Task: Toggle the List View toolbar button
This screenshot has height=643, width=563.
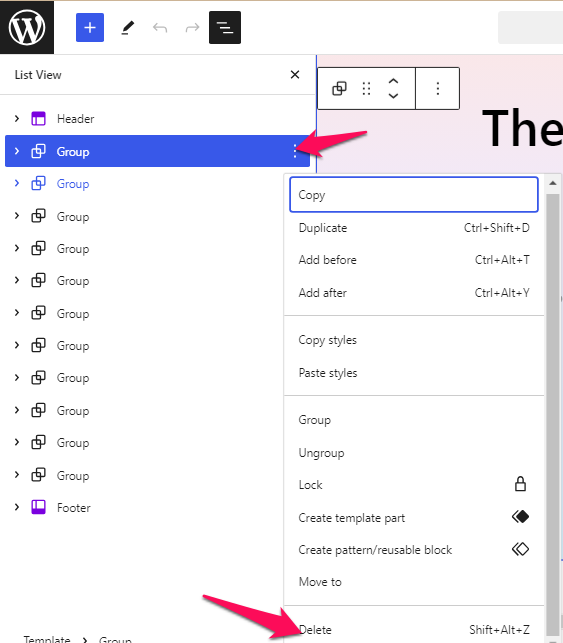Action: (225, 27)
